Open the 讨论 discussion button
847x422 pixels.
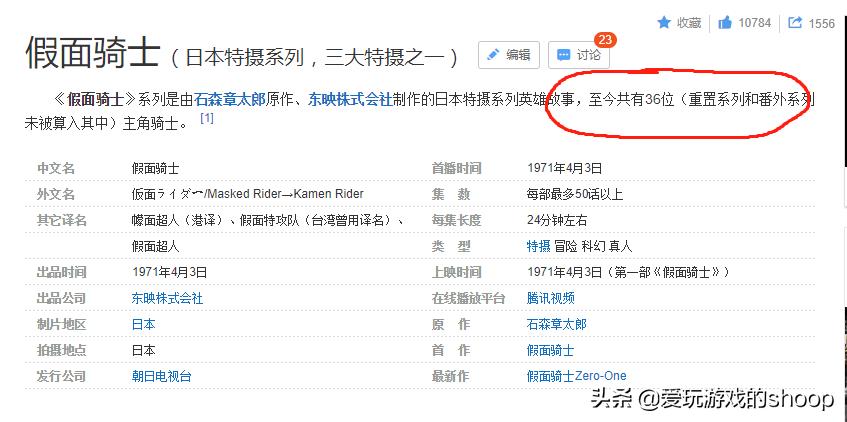579,55
